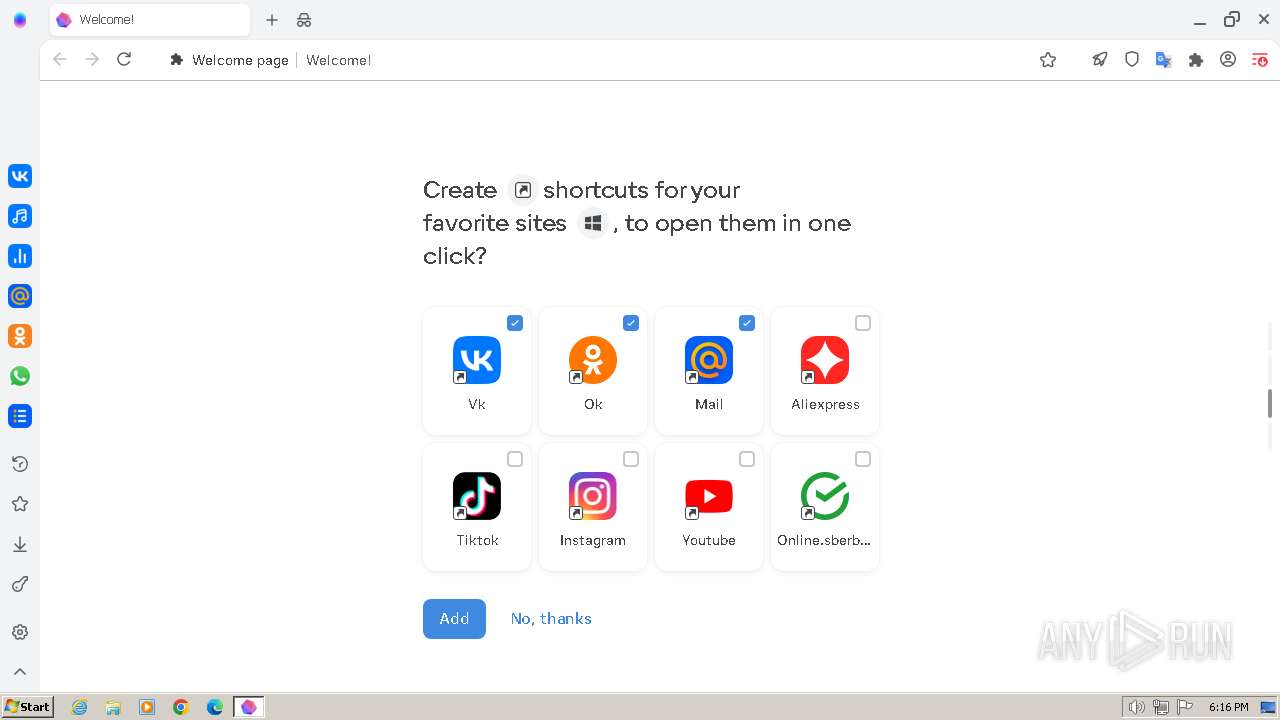Click the taskbar clock showing 6:16 PM
This screenshot has width=1280, height=720.
point(1228,707)
